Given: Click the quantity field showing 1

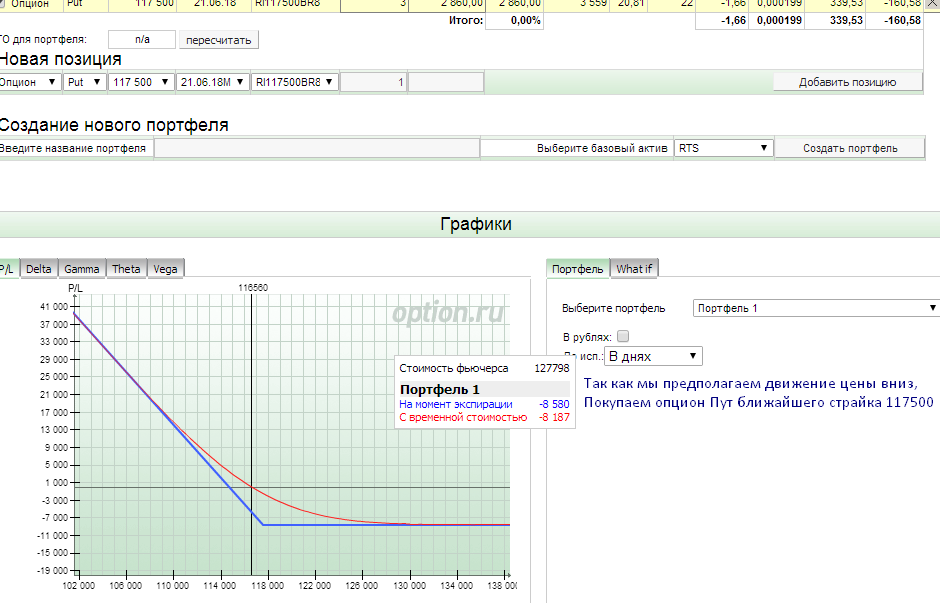Looking at the screenshot, I should click(x=373, y=82).
